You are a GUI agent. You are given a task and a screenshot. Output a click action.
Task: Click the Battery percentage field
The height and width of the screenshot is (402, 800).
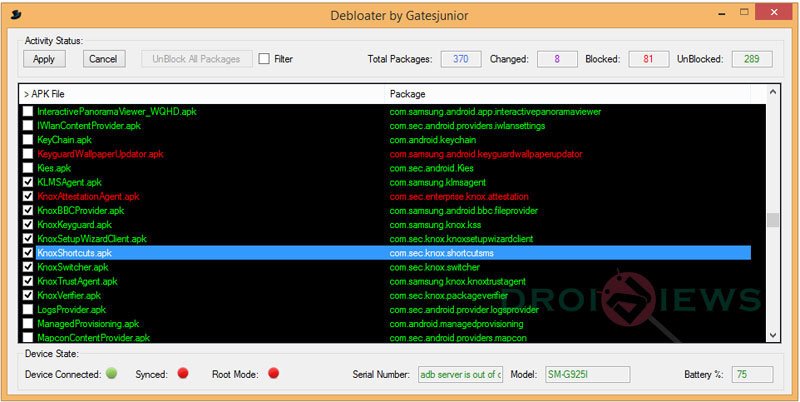(752, 374)
